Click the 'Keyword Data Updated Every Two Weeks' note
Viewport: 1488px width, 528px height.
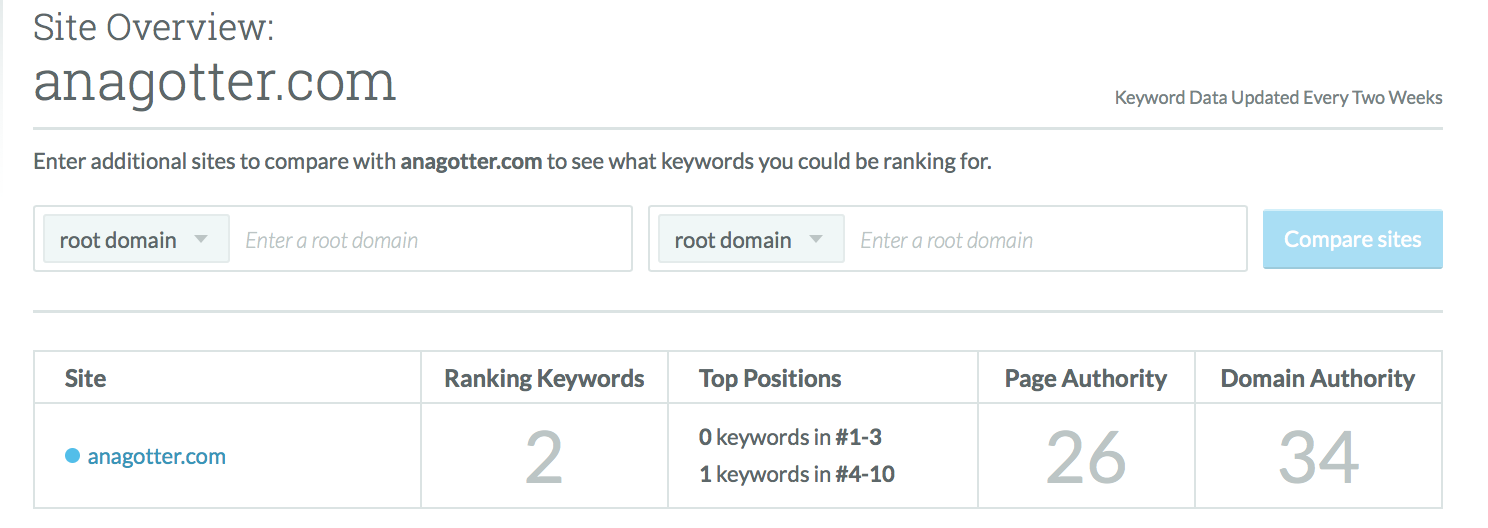click(1278, 98)
